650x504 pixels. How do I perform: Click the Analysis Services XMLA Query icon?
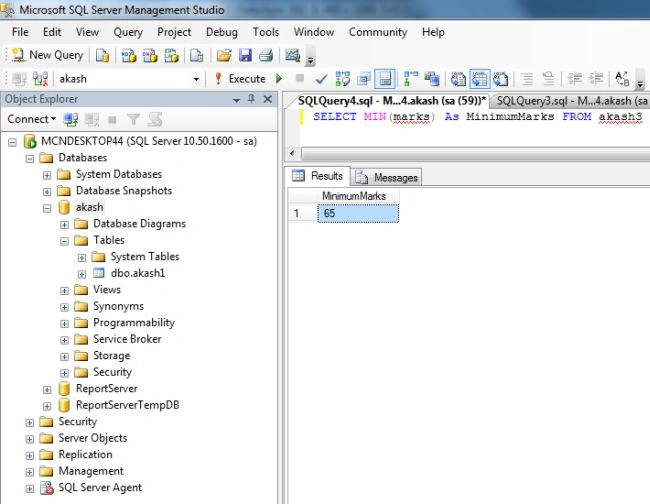[x=172, y=55]
